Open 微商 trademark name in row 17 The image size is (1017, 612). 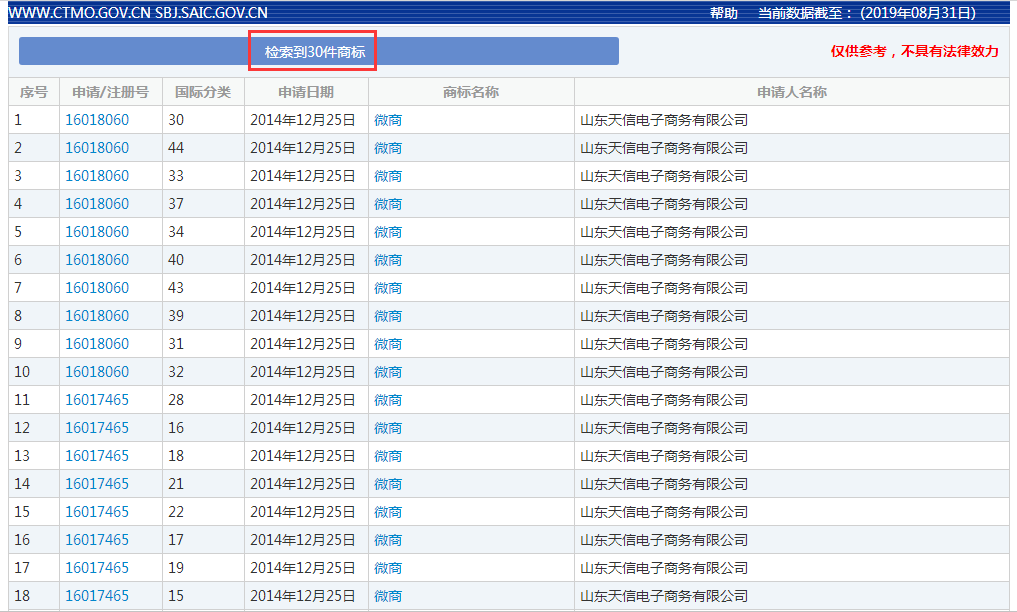[388, 568]
